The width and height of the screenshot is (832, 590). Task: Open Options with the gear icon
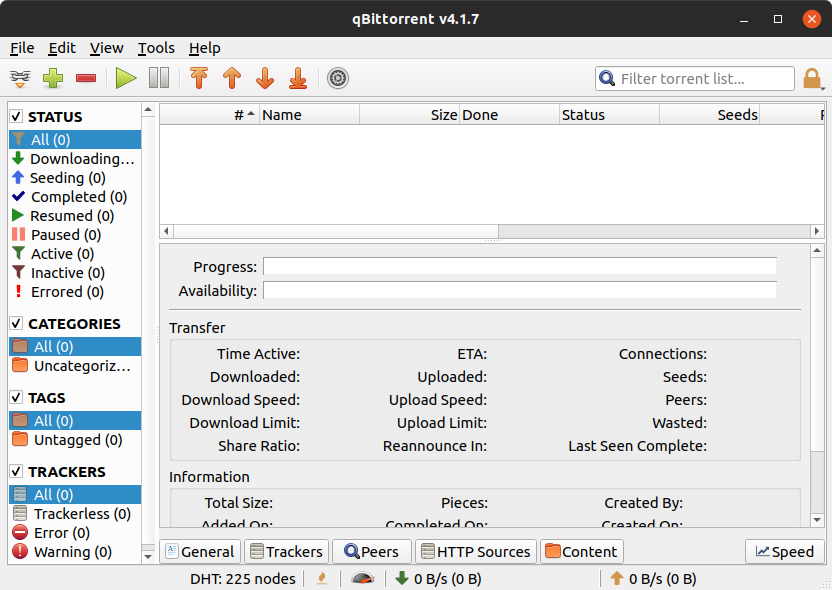click(x=337, y=79)
